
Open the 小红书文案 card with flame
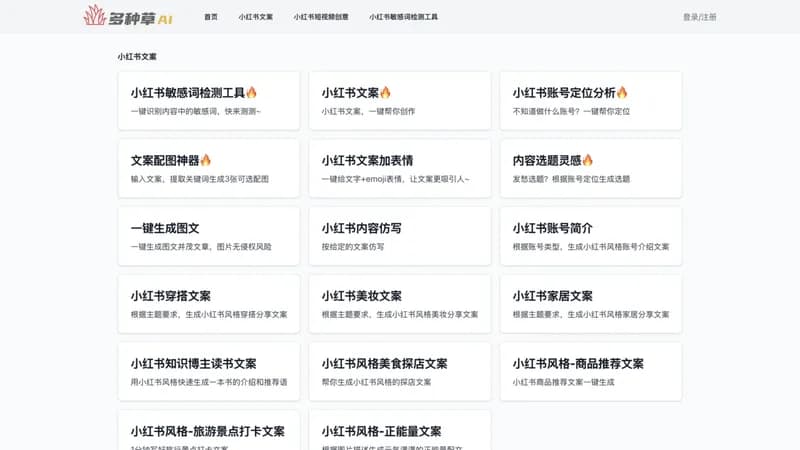(x=399, y=101)
